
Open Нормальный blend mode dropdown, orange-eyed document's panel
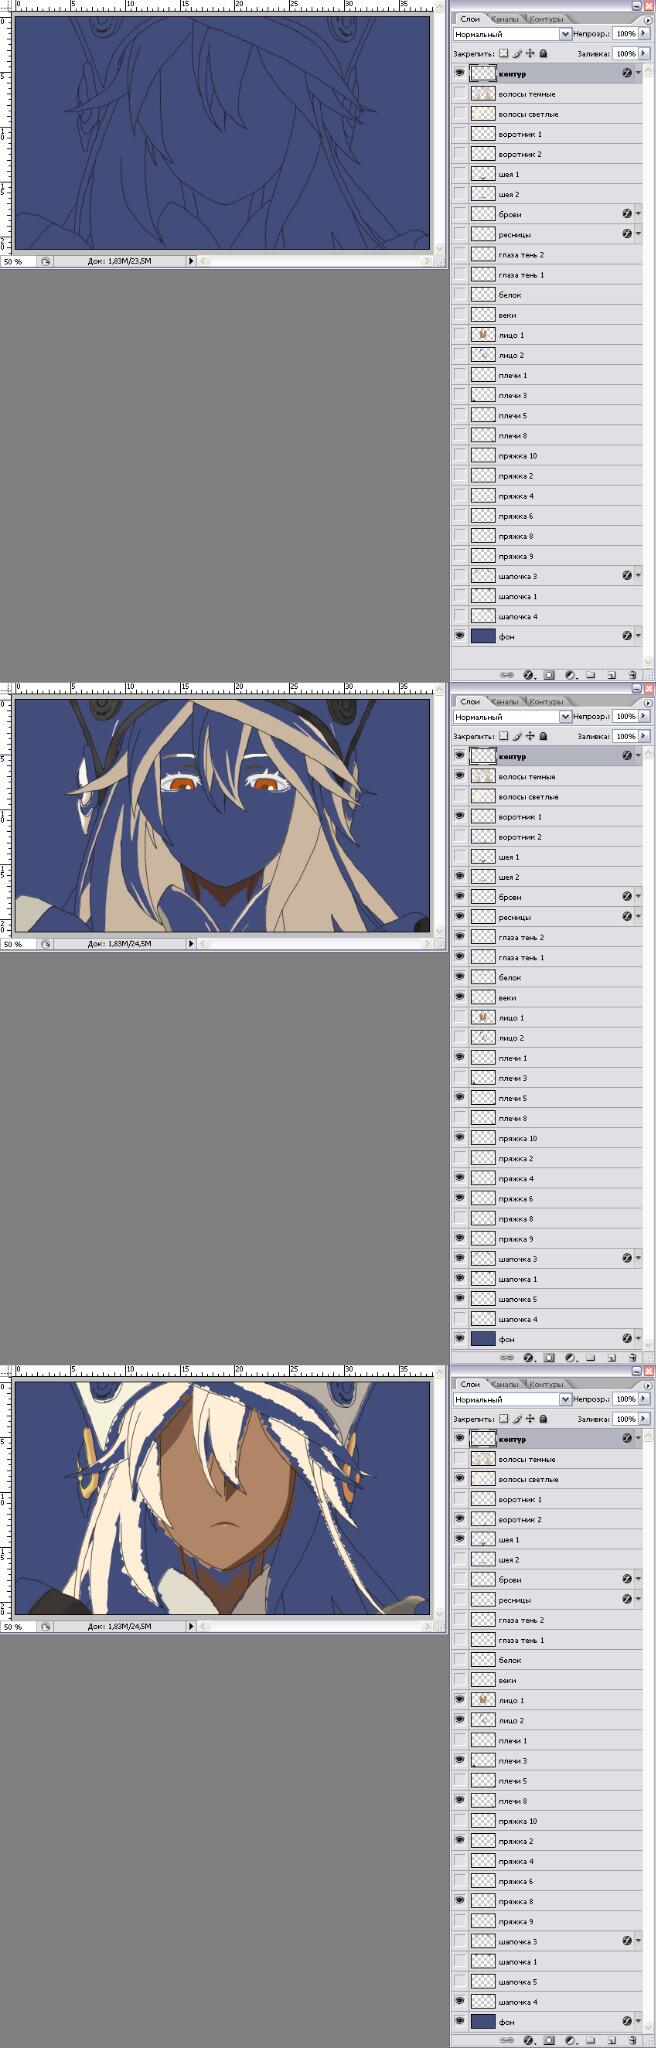tap(565, 717)
